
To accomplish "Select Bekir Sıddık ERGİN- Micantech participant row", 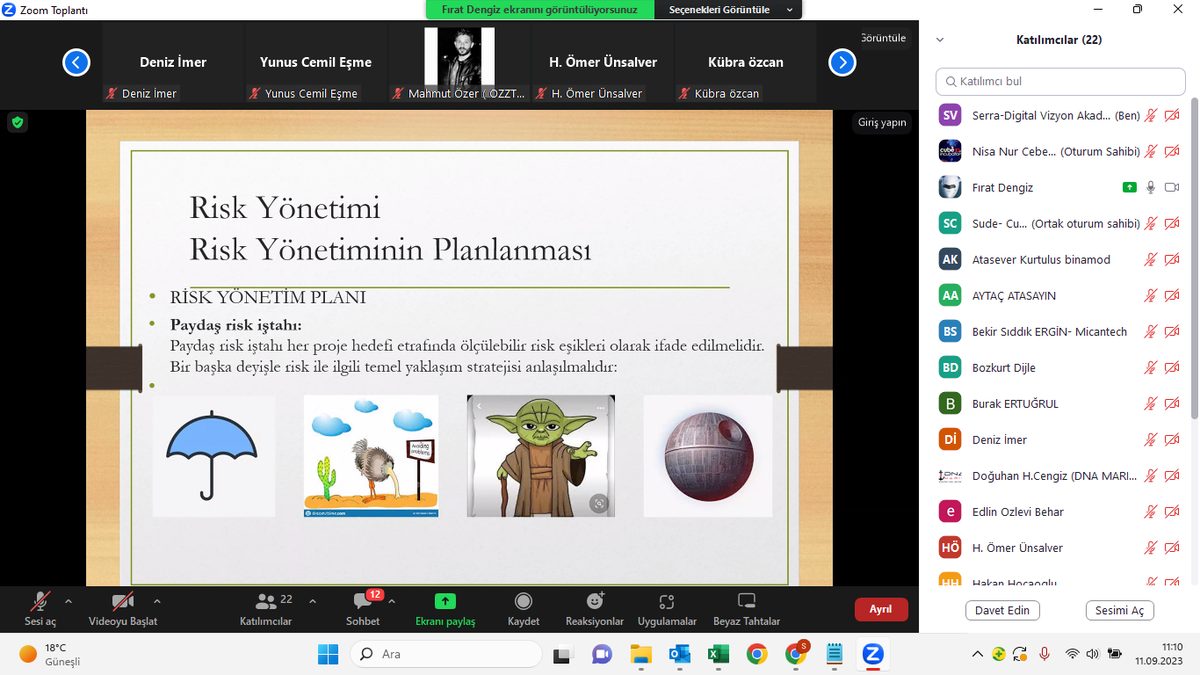I will 1060,332.
